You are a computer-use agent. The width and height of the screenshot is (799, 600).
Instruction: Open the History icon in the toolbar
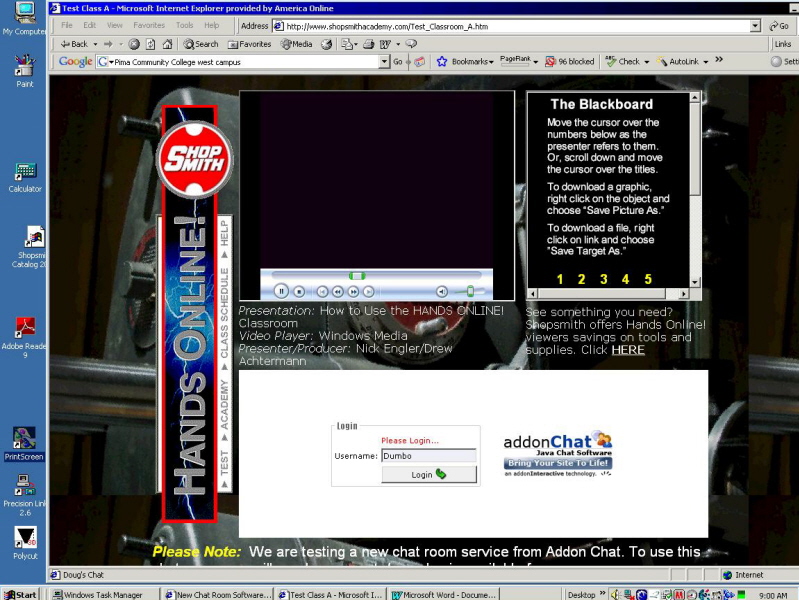327,44
